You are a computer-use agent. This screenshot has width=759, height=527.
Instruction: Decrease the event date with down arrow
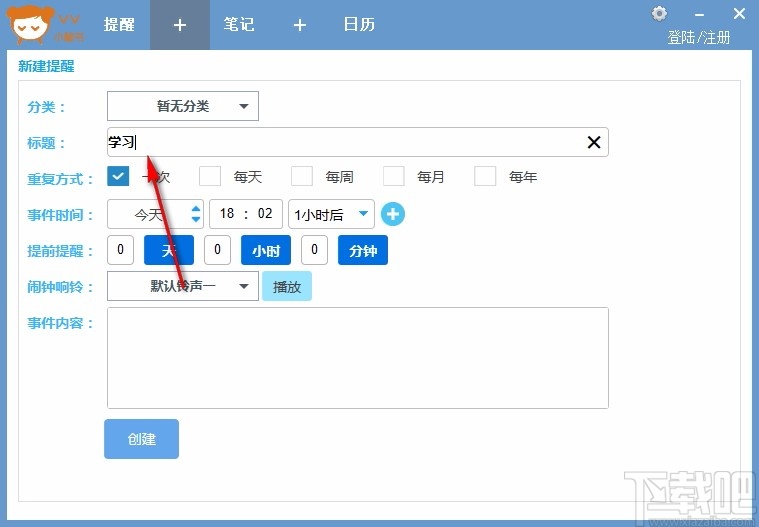click(196, 219)
